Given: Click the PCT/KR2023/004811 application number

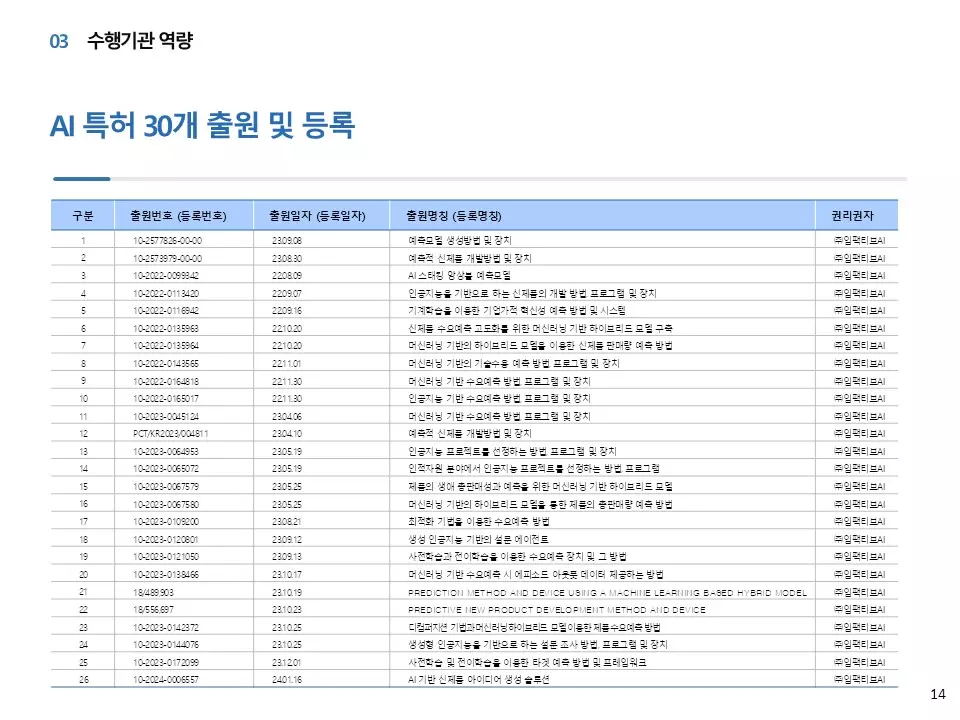Looking at the screenshot, I should pyautogui.click(x=171, y=433).
